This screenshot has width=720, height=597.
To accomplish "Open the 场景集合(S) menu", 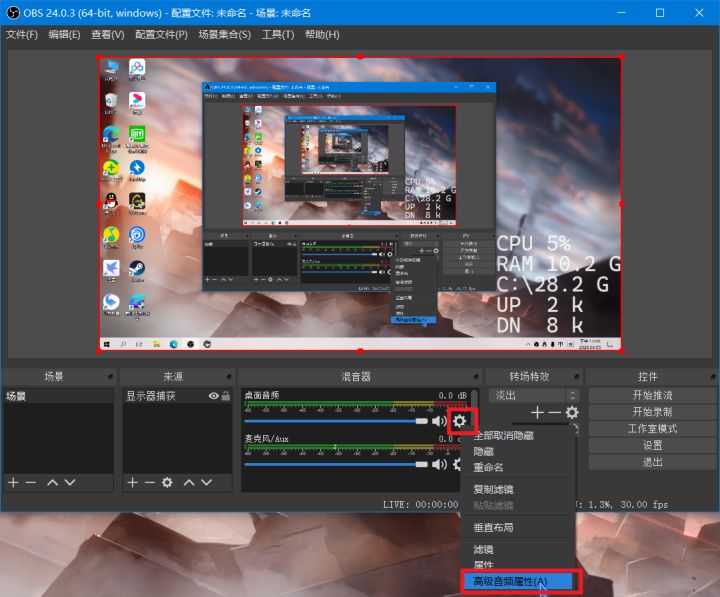I will point(225,35).
